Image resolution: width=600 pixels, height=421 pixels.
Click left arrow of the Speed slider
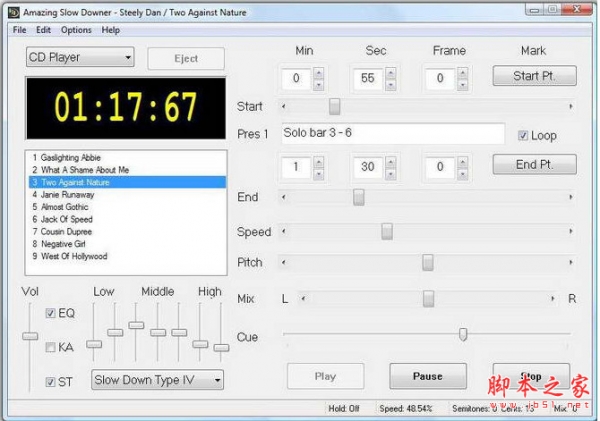tap(284, 231)
